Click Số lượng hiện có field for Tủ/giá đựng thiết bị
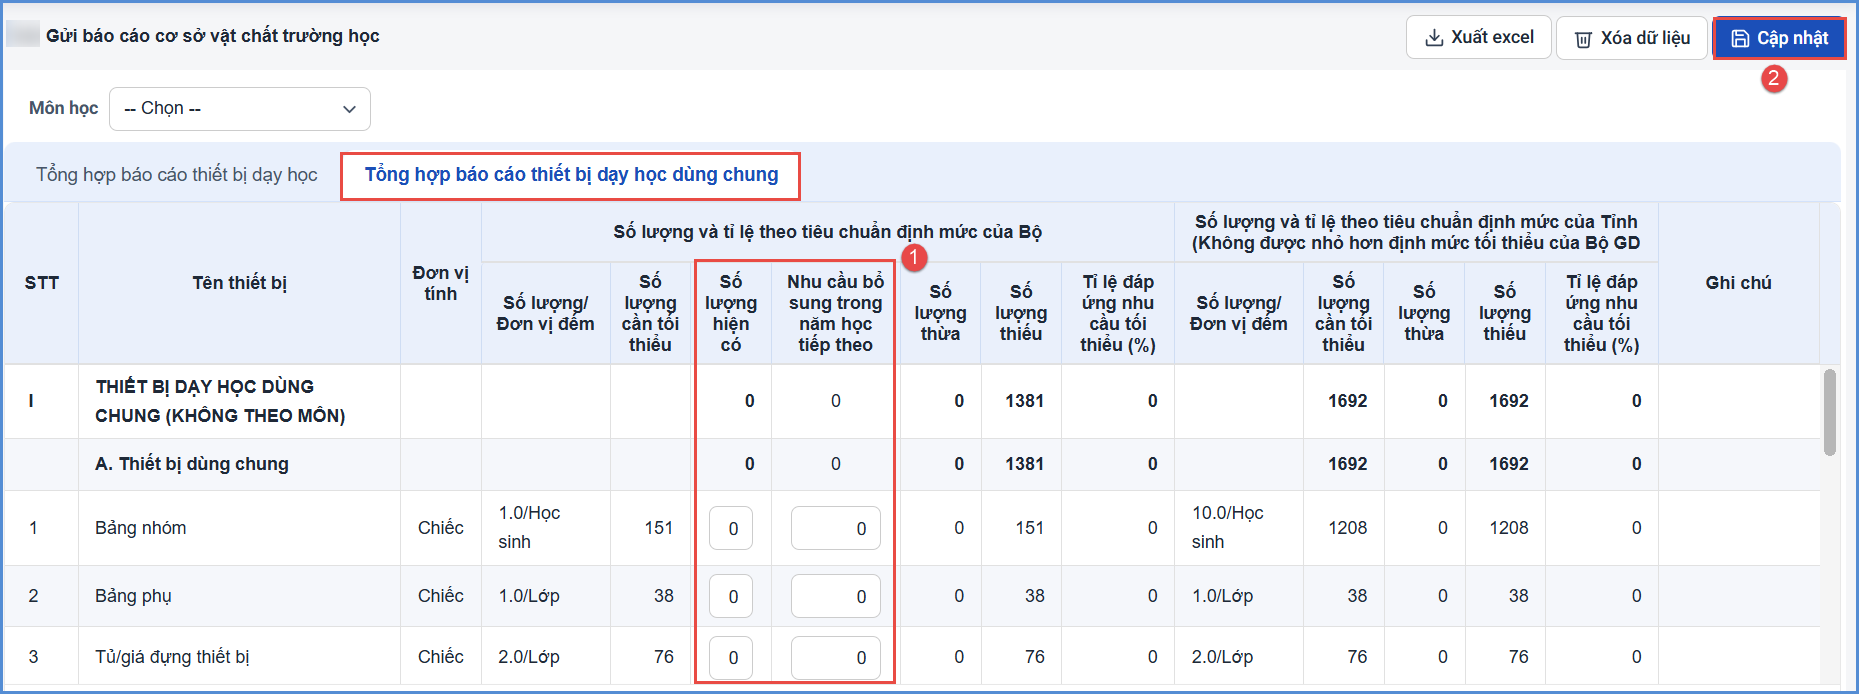This screenshot has height=694, width=1859. [731, 657]
